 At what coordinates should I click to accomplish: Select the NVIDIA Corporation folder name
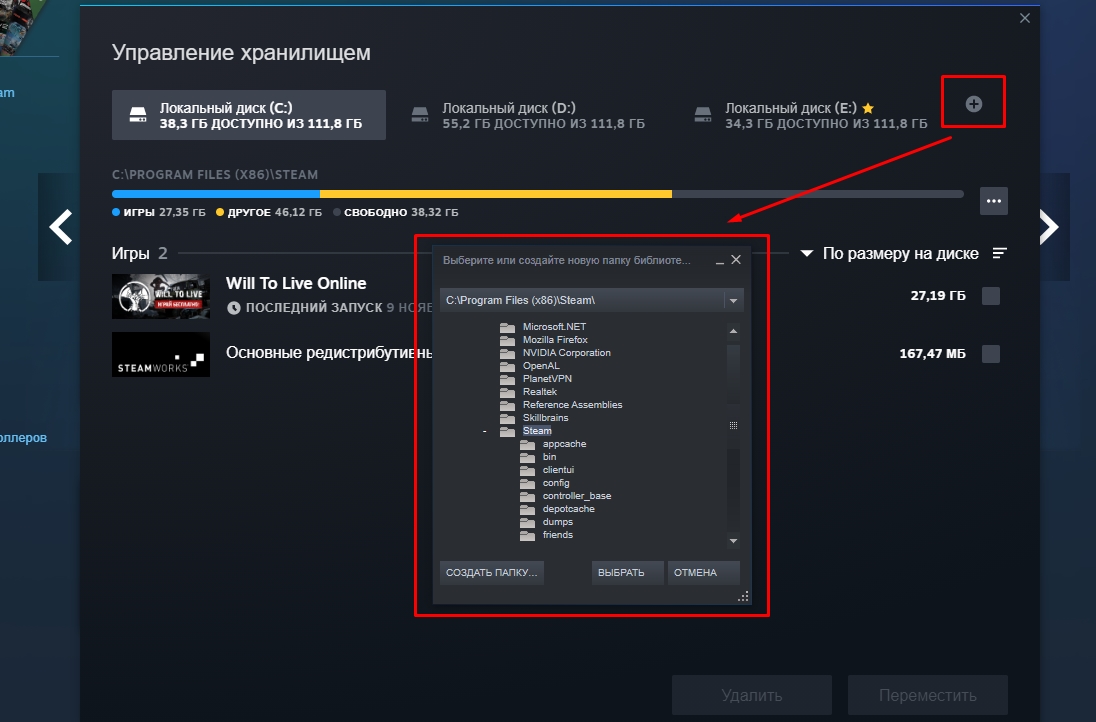coord(567,353)
